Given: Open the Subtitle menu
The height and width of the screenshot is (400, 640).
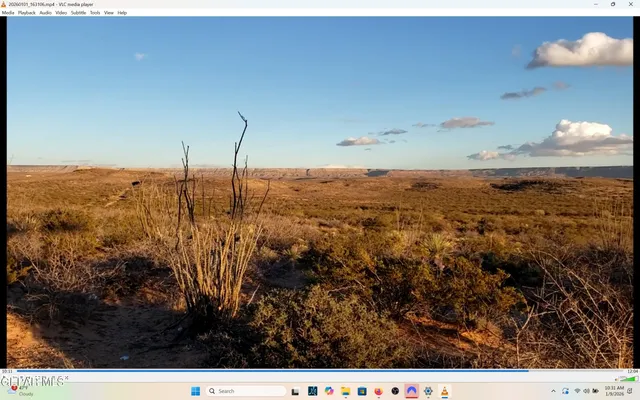Looking at the screenshot, I should (78, 13).
